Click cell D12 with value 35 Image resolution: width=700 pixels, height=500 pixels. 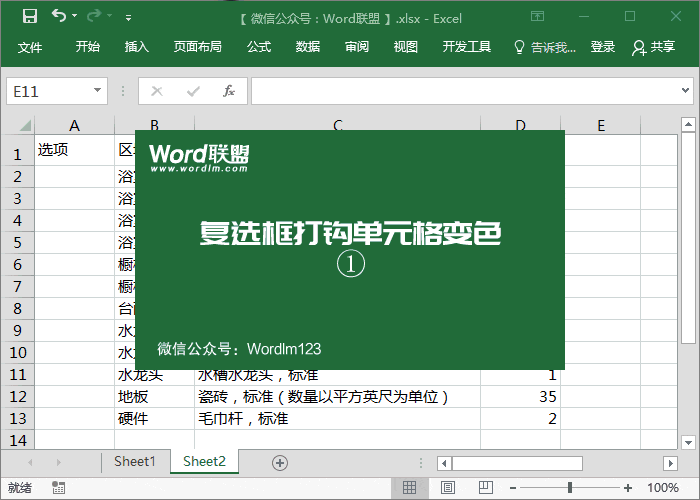521,396
